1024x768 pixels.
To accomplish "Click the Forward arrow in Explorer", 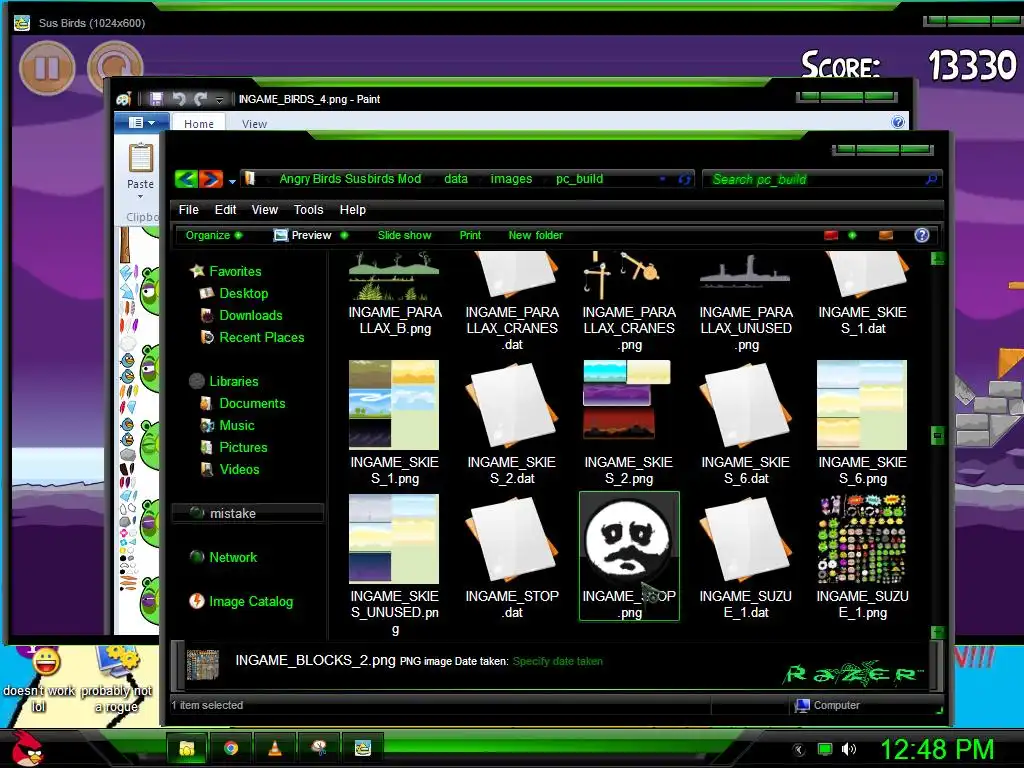I will pos(210,178).
